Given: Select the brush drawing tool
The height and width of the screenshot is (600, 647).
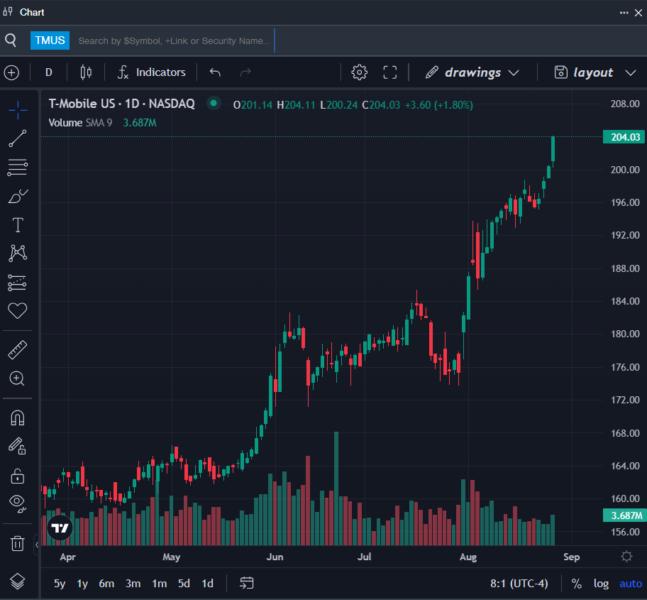Looking at the screenshot, I should click(x=17, y=196).
